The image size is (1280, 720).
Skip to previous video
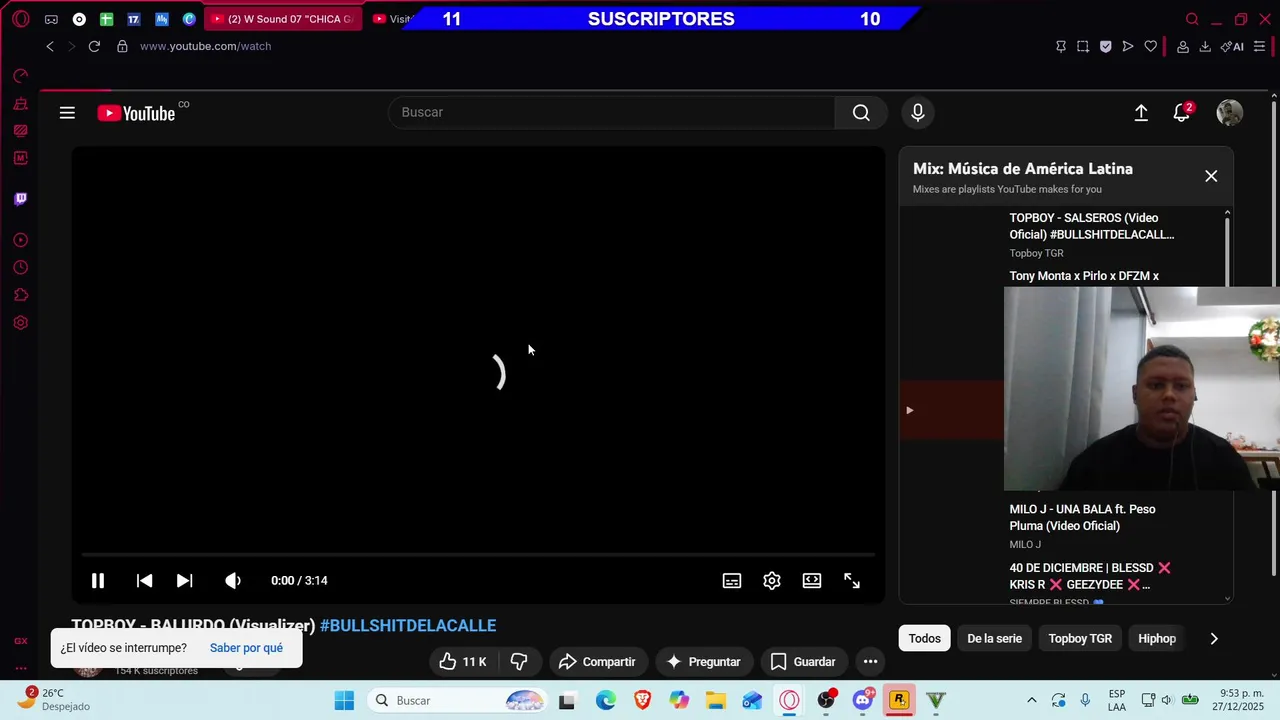[144, 581]
